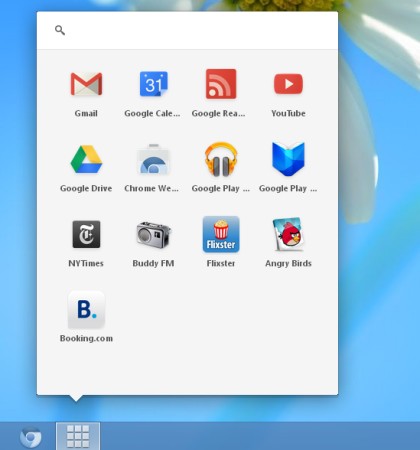
Task: Click the "Google Rea..." label
Action: [x=218, y=114]
